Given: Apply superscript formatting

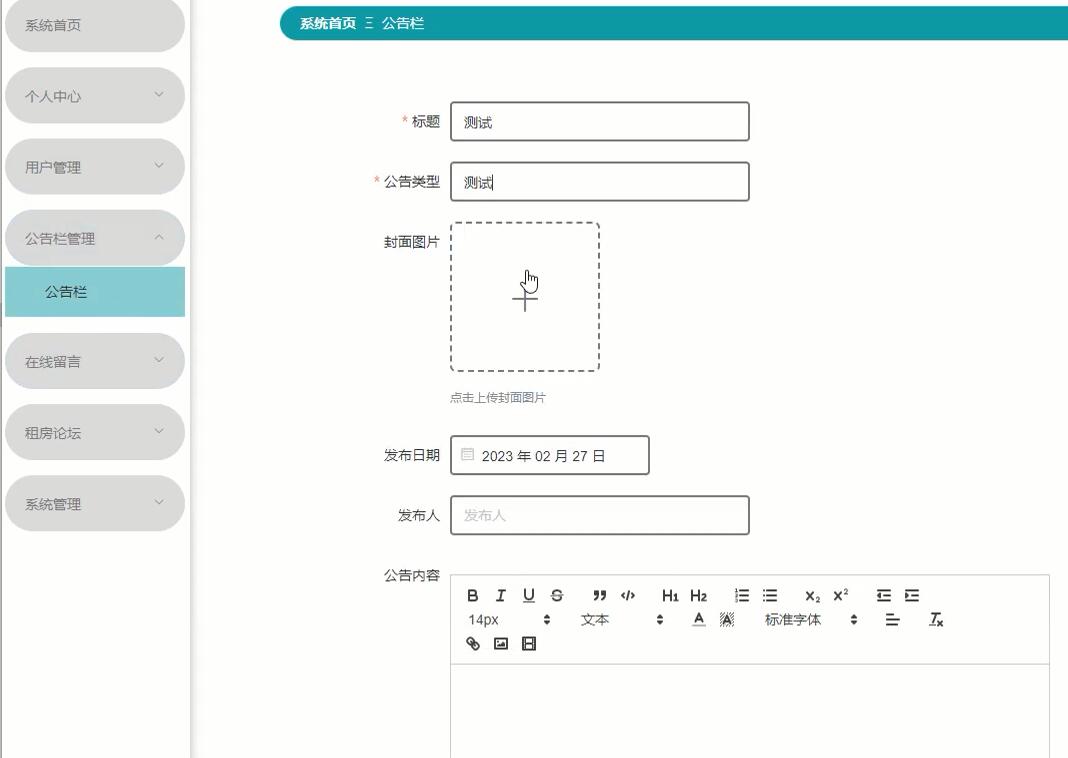Looking at the screenshot, I should point(841,595).
